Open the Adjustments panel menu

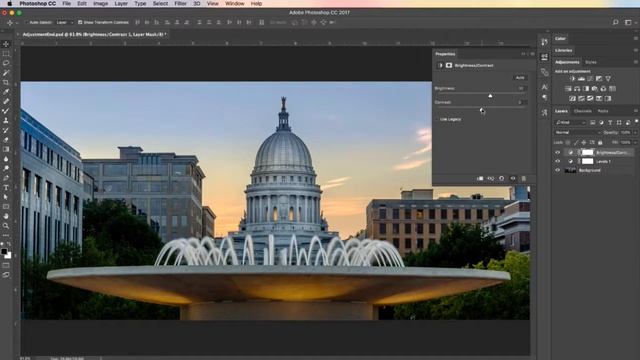pyautogui.click(x=636, y=62)
